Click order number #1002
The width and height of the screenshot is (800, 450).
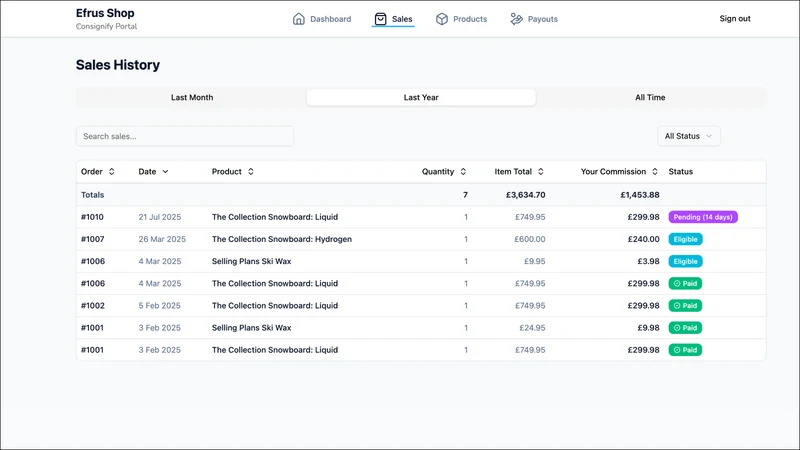pos(93,306)
